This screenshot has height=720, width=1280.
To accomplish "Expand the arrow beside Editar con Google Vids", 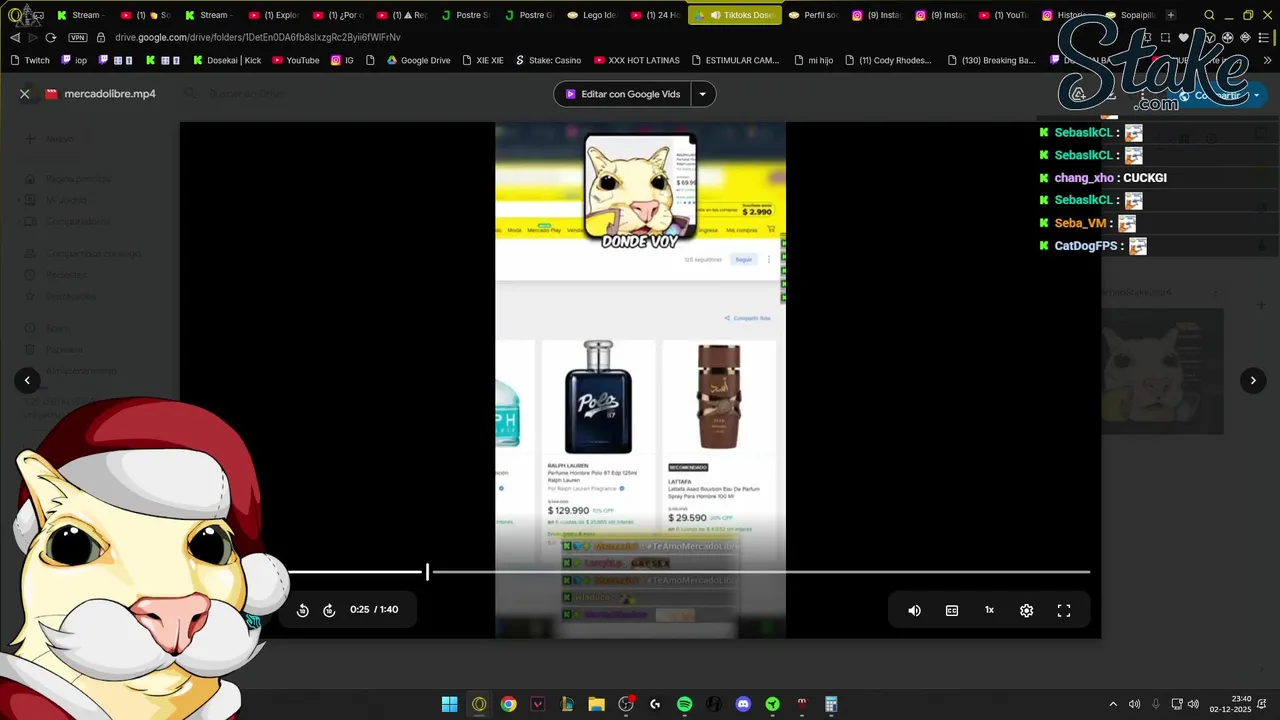I will click(703, 94).
